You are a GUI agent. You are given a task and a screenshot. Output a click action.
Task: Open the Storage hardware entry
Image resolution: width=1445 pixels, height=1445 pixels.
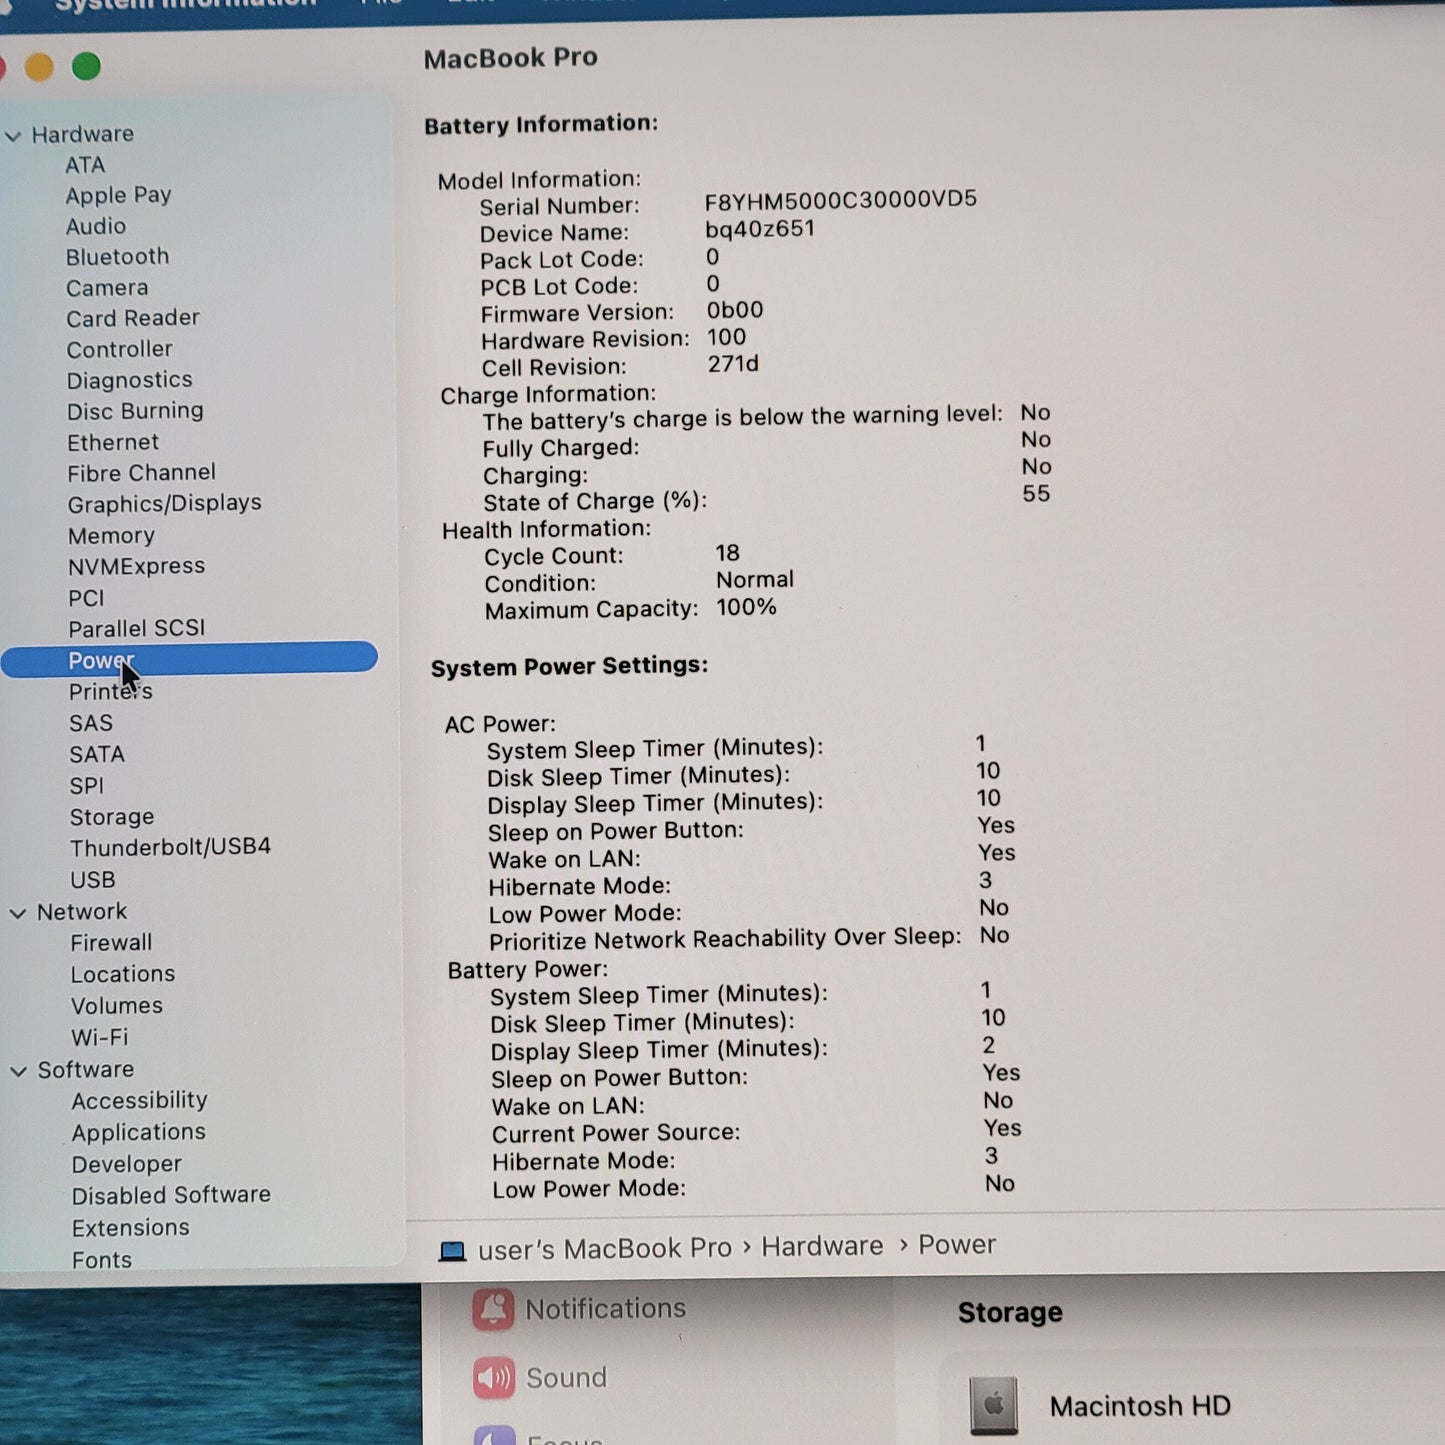(x=112, y=817)
